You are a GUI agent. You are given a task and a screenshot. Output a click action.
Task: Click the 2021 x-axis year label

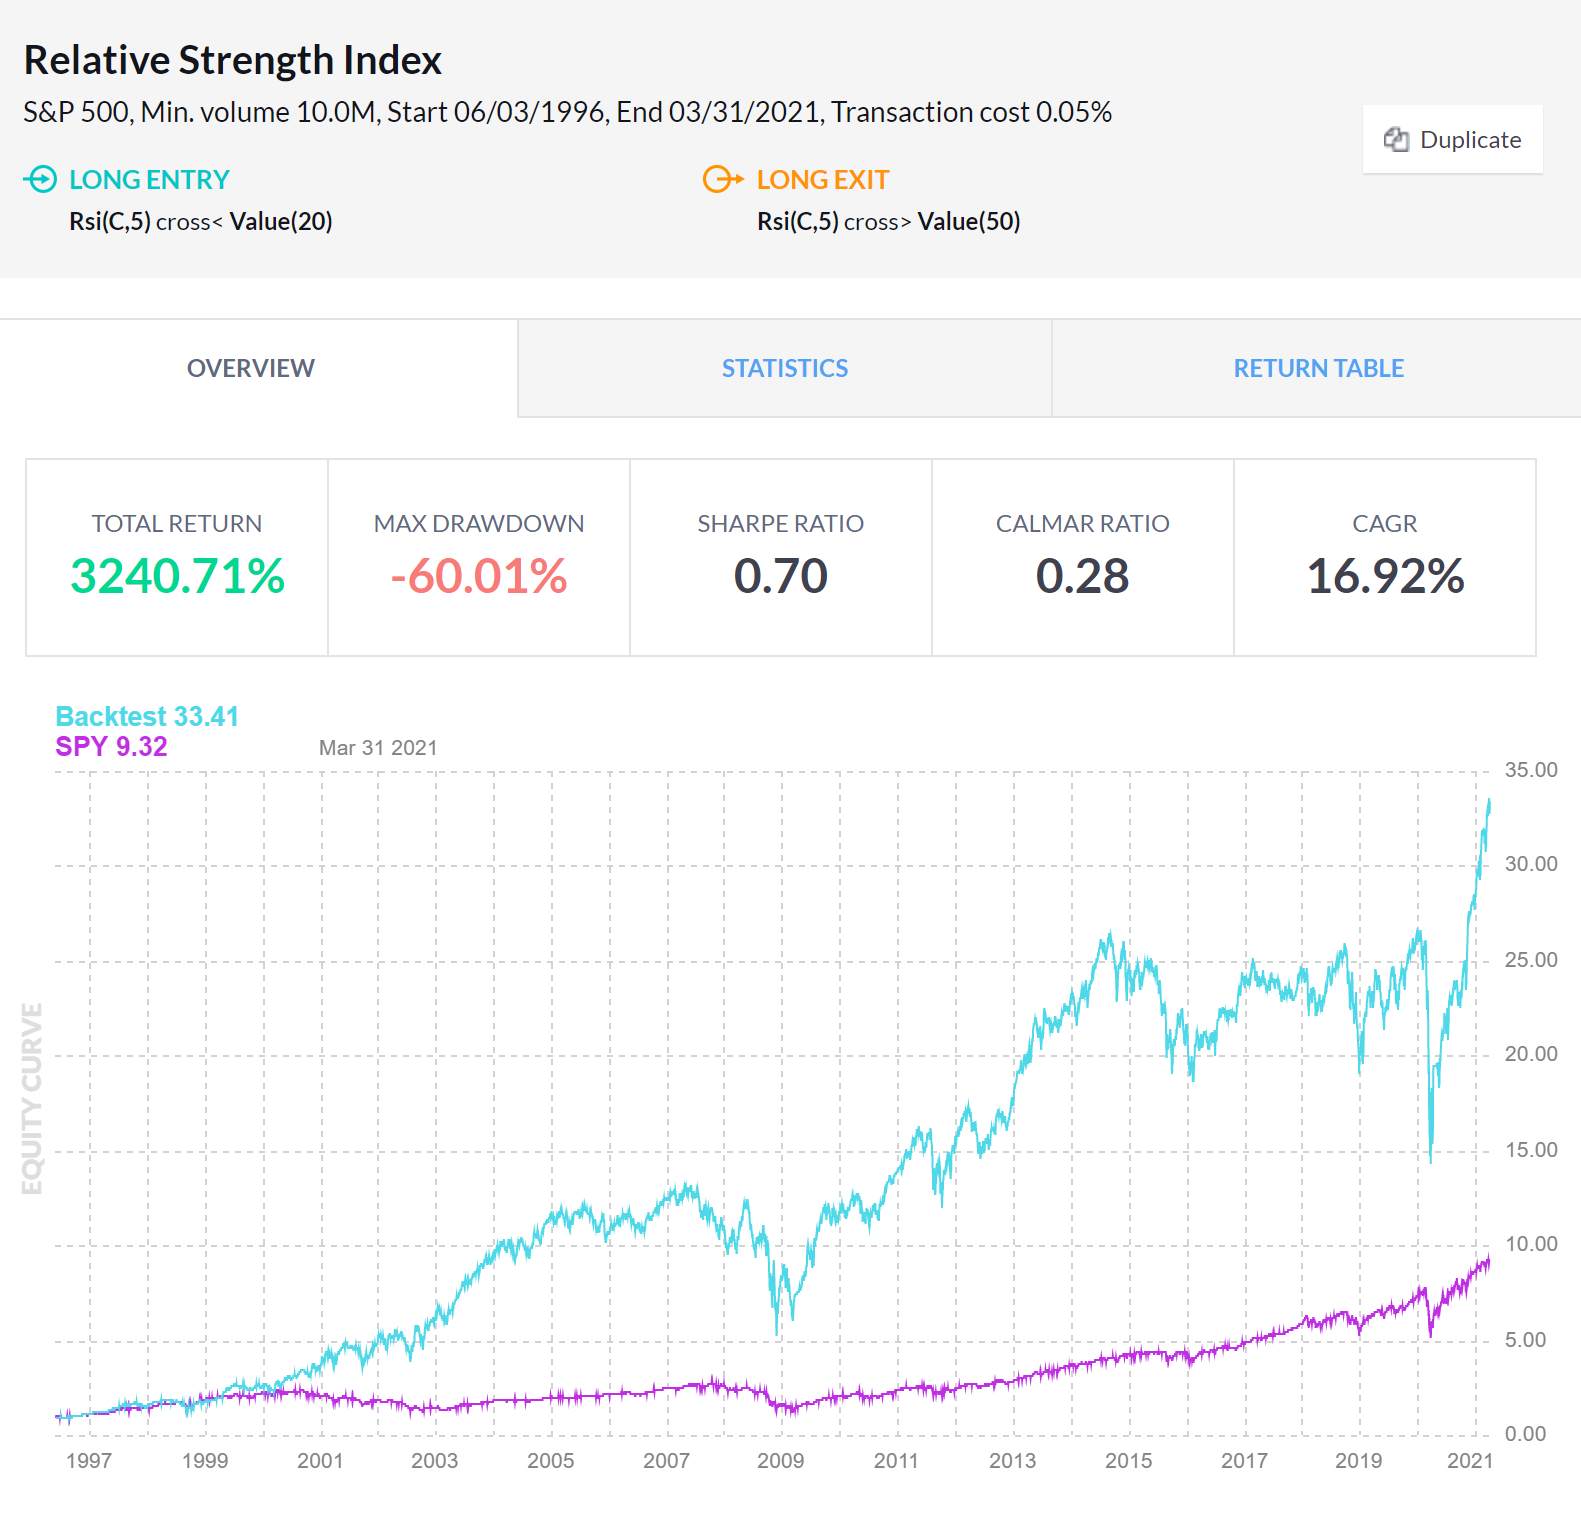1470,1460
